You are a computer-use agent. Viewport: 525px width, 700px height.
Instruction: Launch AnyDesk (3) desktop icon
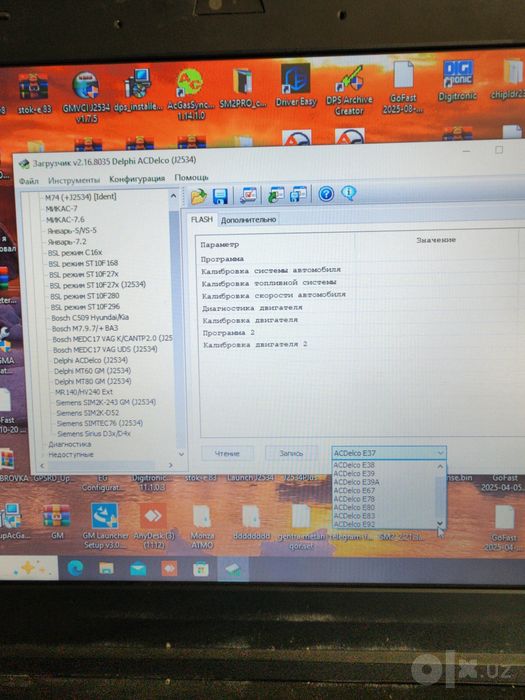154,526
